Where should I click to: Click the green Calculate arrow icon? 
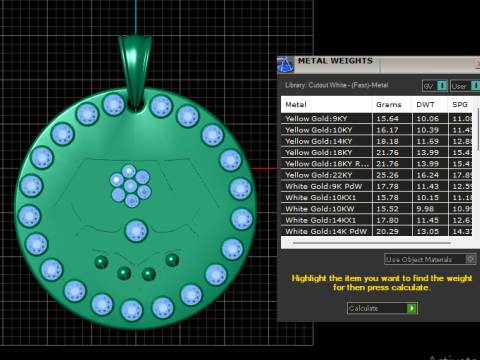pos(412,308)
